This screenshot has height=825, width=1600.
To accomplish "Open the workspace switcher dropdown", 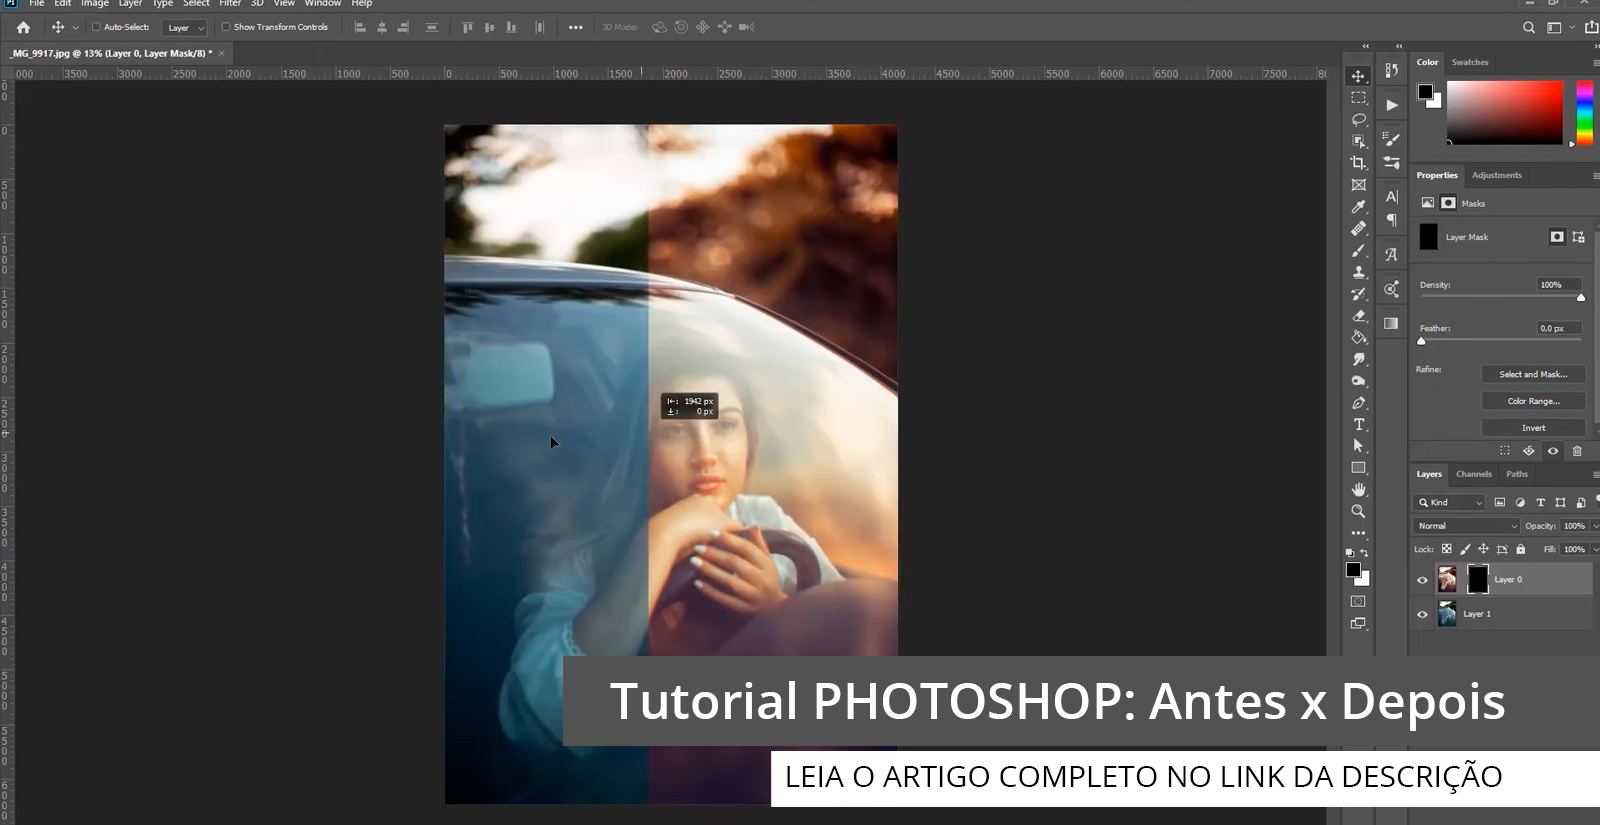I will pyautogui.click(x=1558, y=27).
